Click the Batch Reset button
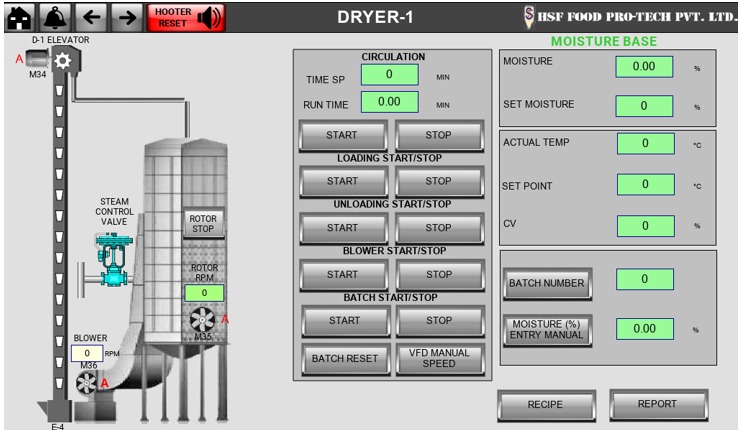 (x=342, y=358)
